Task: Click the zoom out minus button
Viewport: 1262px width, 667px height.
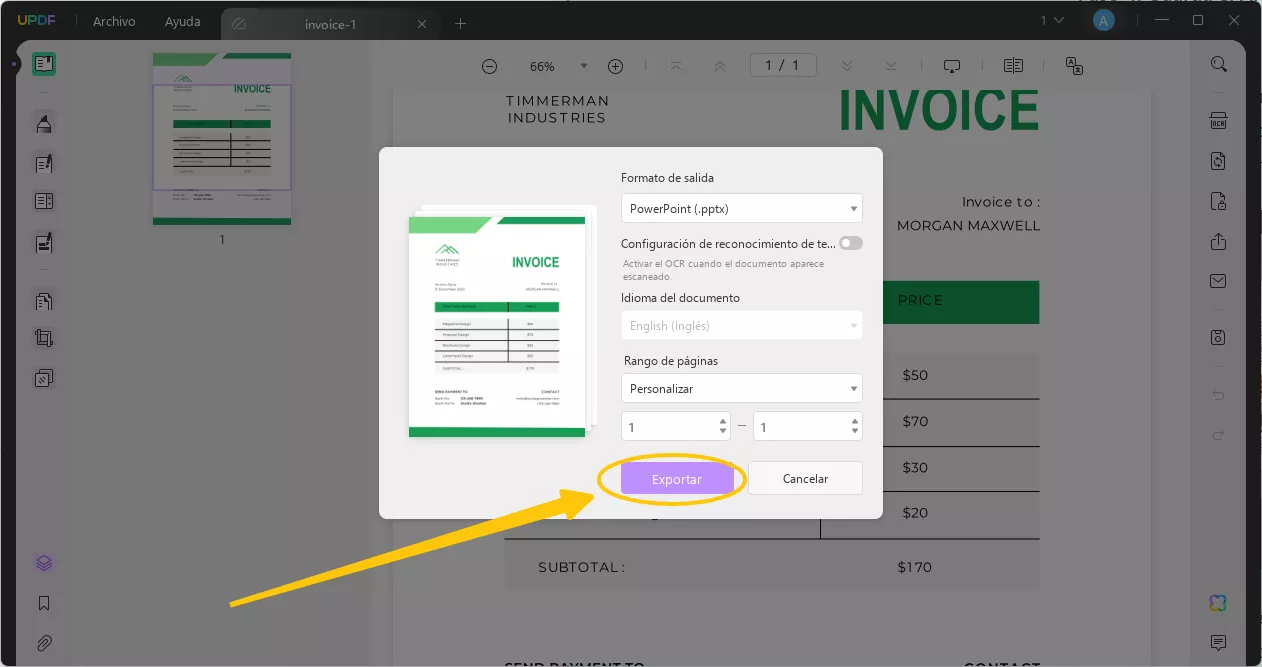Action: 489,66
